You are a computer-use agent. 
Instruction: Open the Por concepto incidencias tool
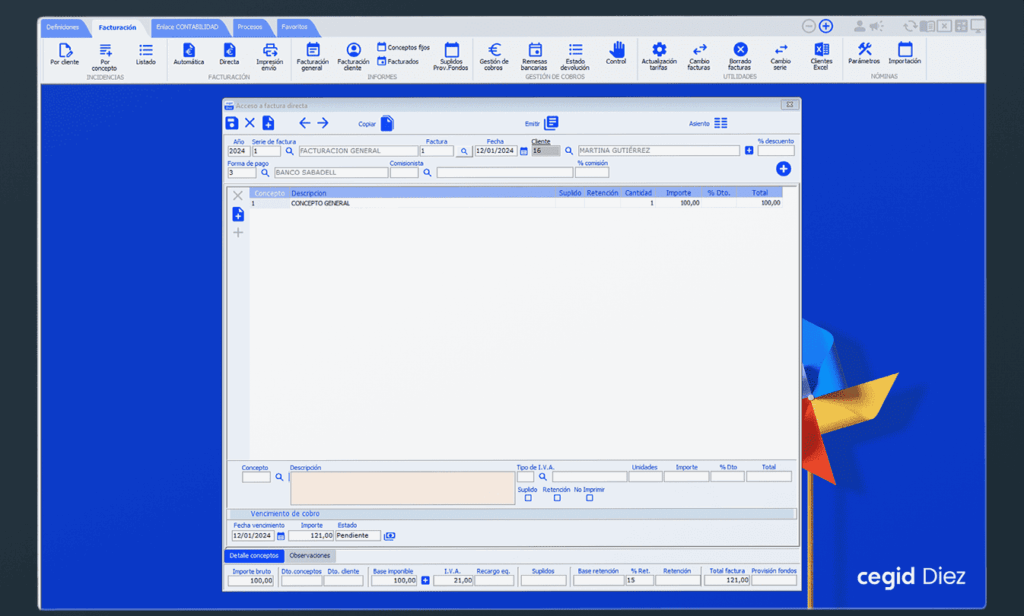[x=104, y=57]
